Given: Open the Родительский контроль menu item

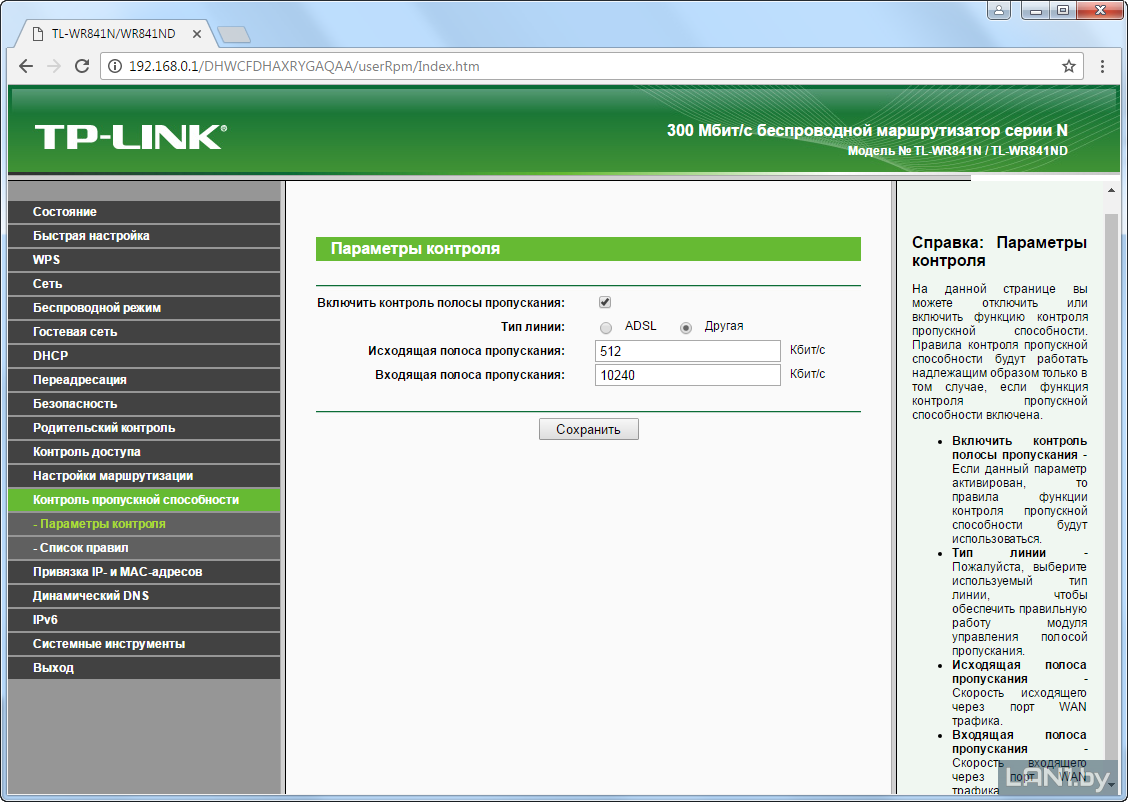Looking at the screenshot, I should [x=144, y=427].
